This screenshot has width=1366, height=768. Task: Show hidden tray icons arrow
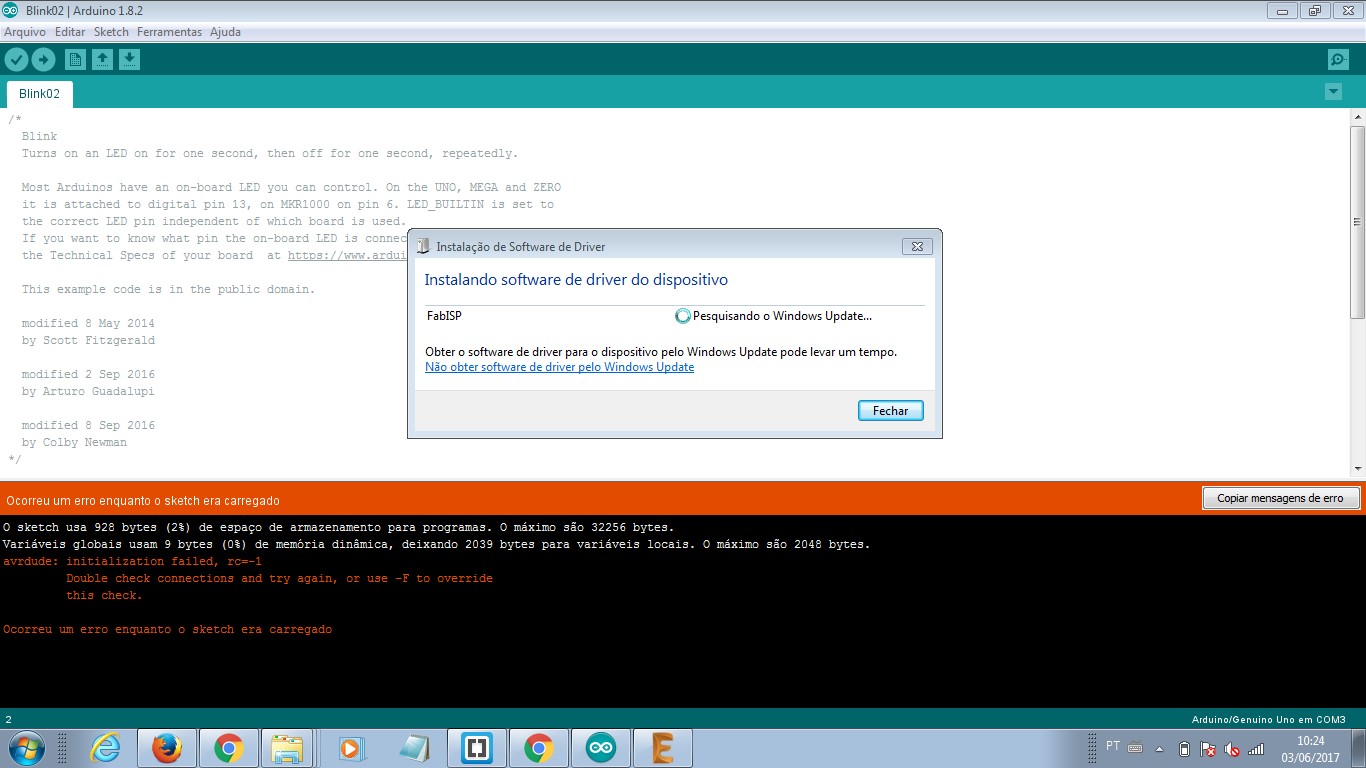pos(1160,748)
